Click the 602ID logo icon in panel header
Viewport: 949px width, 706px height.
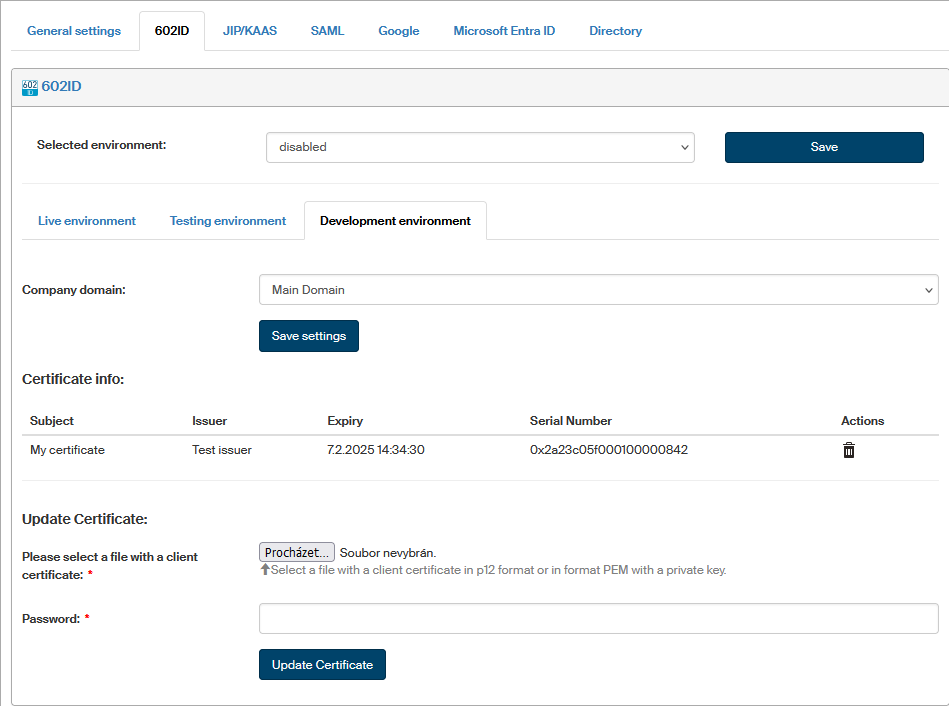[x=30, y=87]
